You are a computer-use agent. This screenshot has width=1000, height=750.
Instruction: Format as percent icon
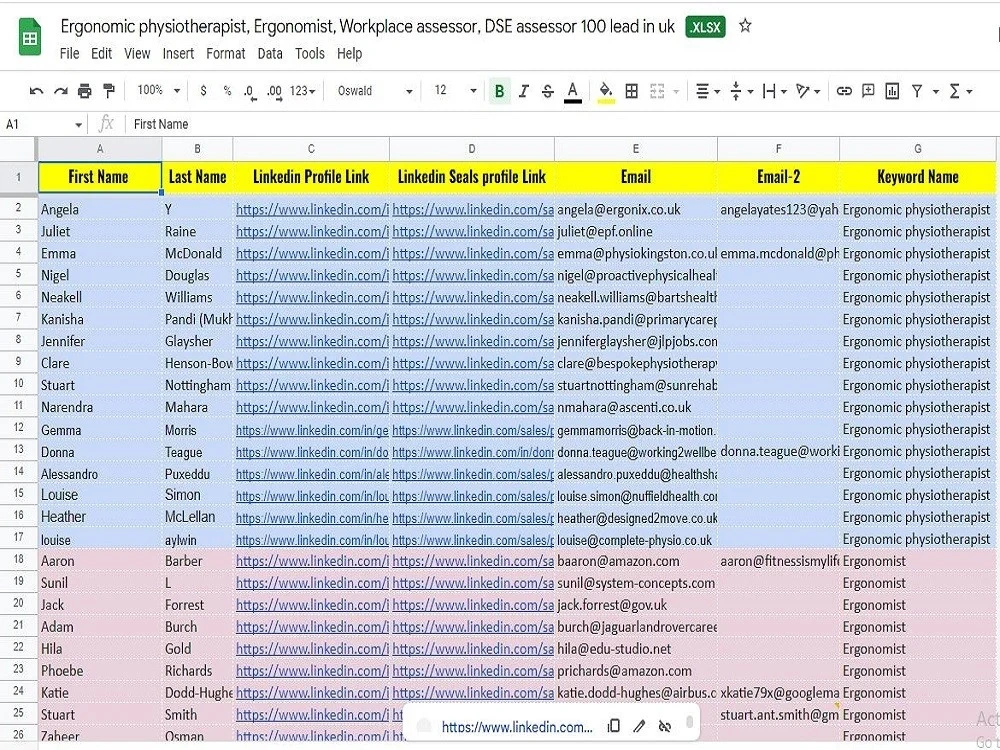(x=227, y=91)
